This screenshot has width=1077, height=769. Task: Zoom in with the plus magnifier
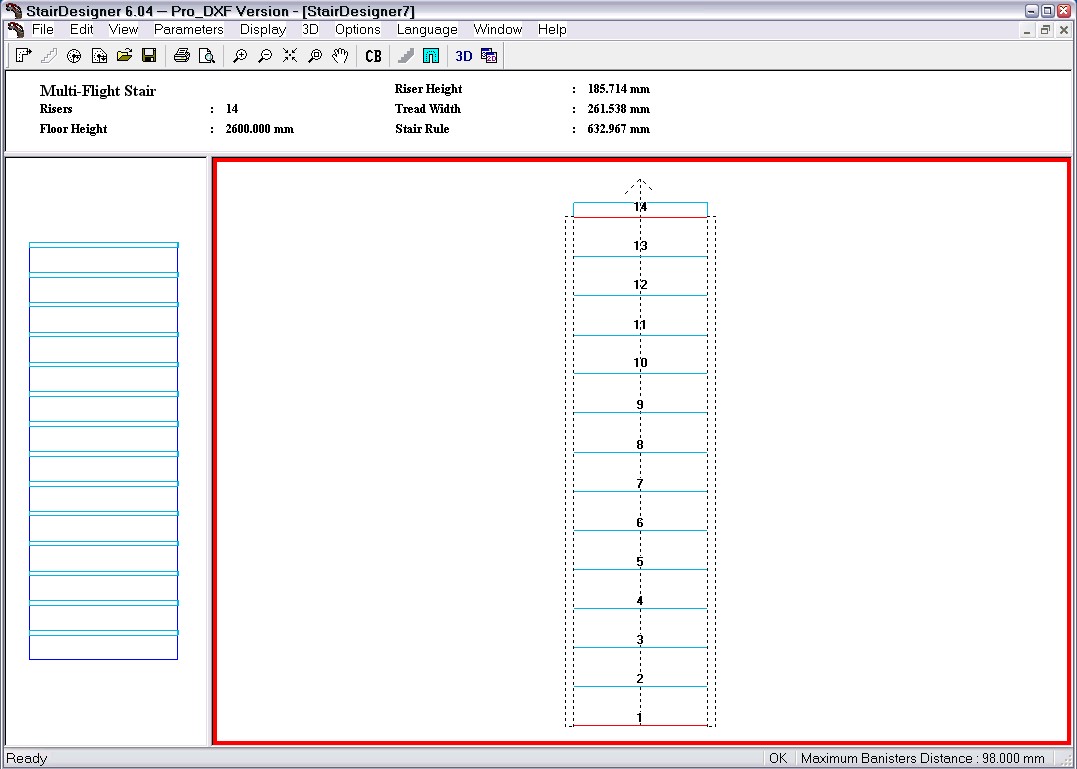pyautogui.click(x=240, y=56)
